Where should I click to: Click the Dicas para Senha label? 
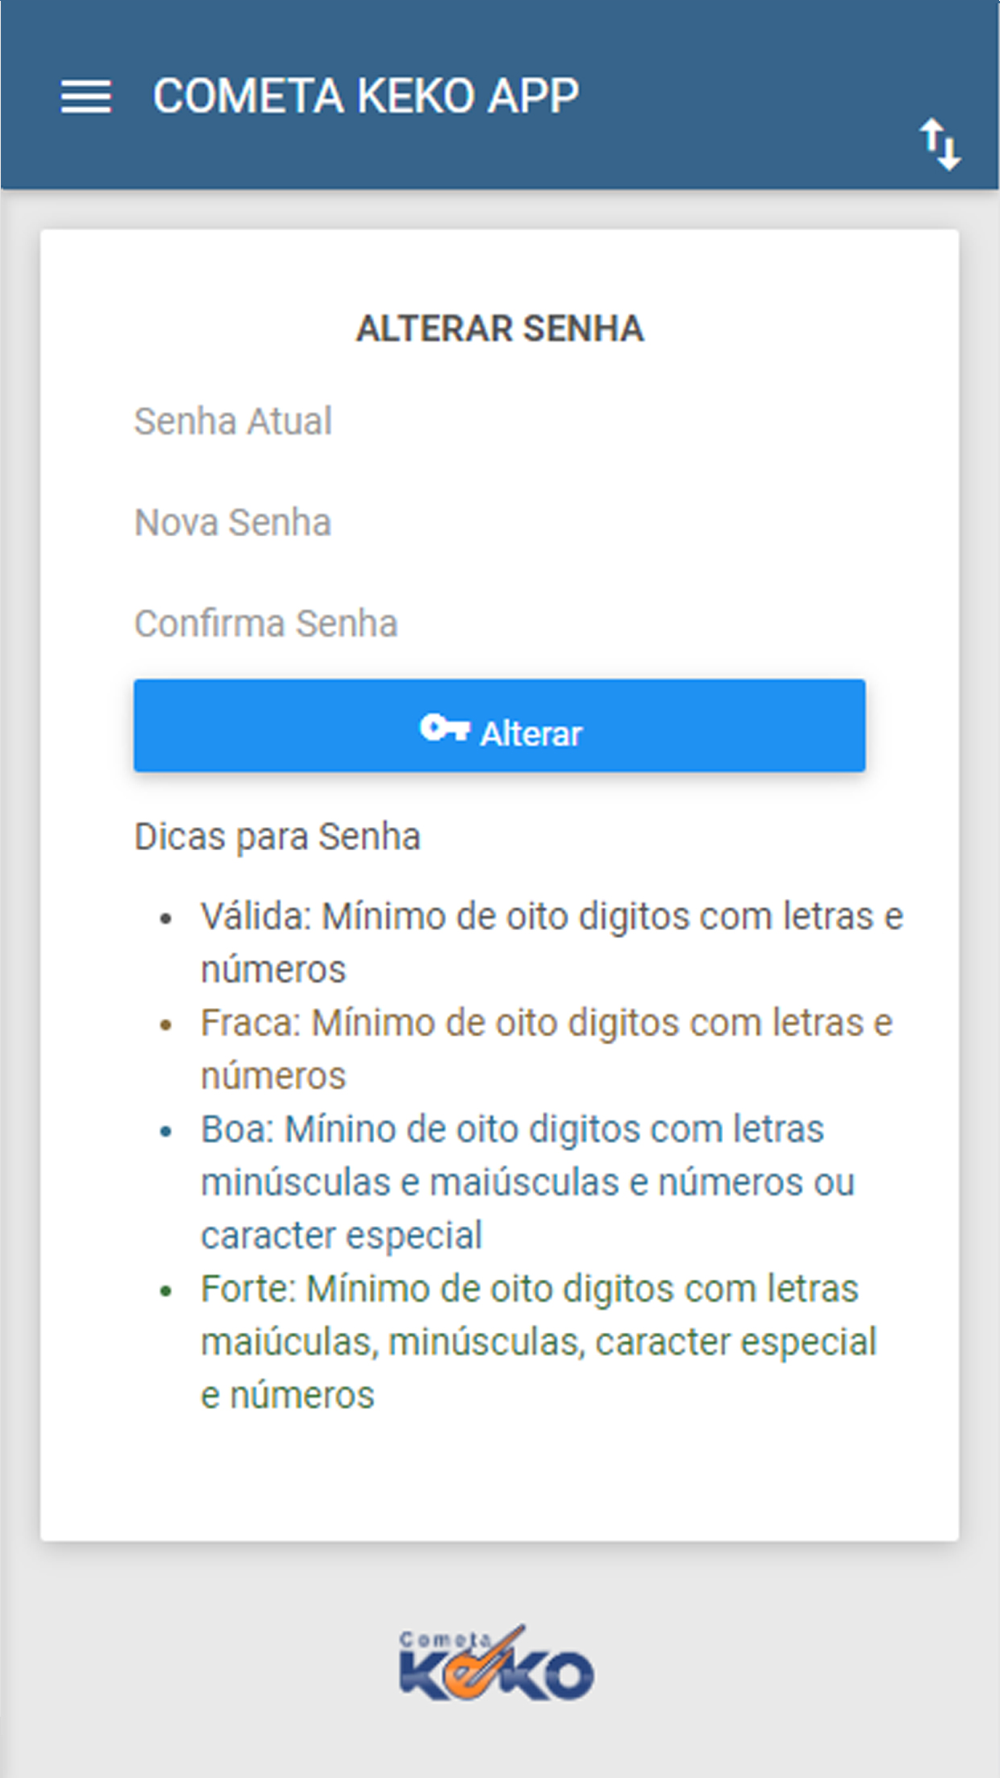click(277, 837)
